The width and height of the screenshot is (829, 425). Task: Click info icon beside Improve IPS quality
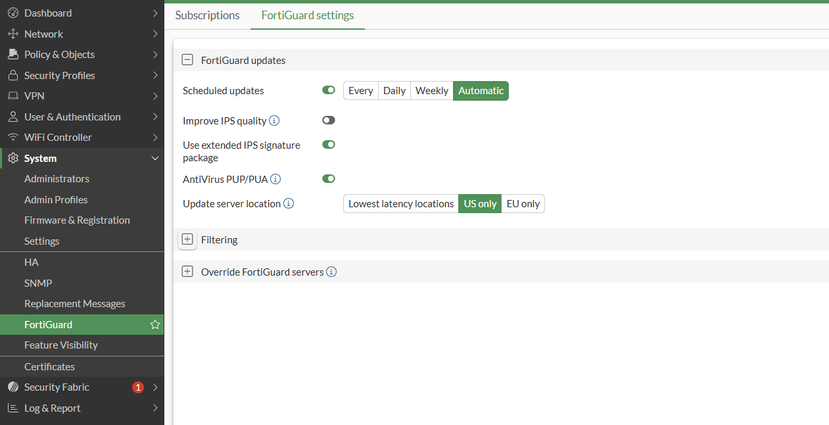click(274, 121)
